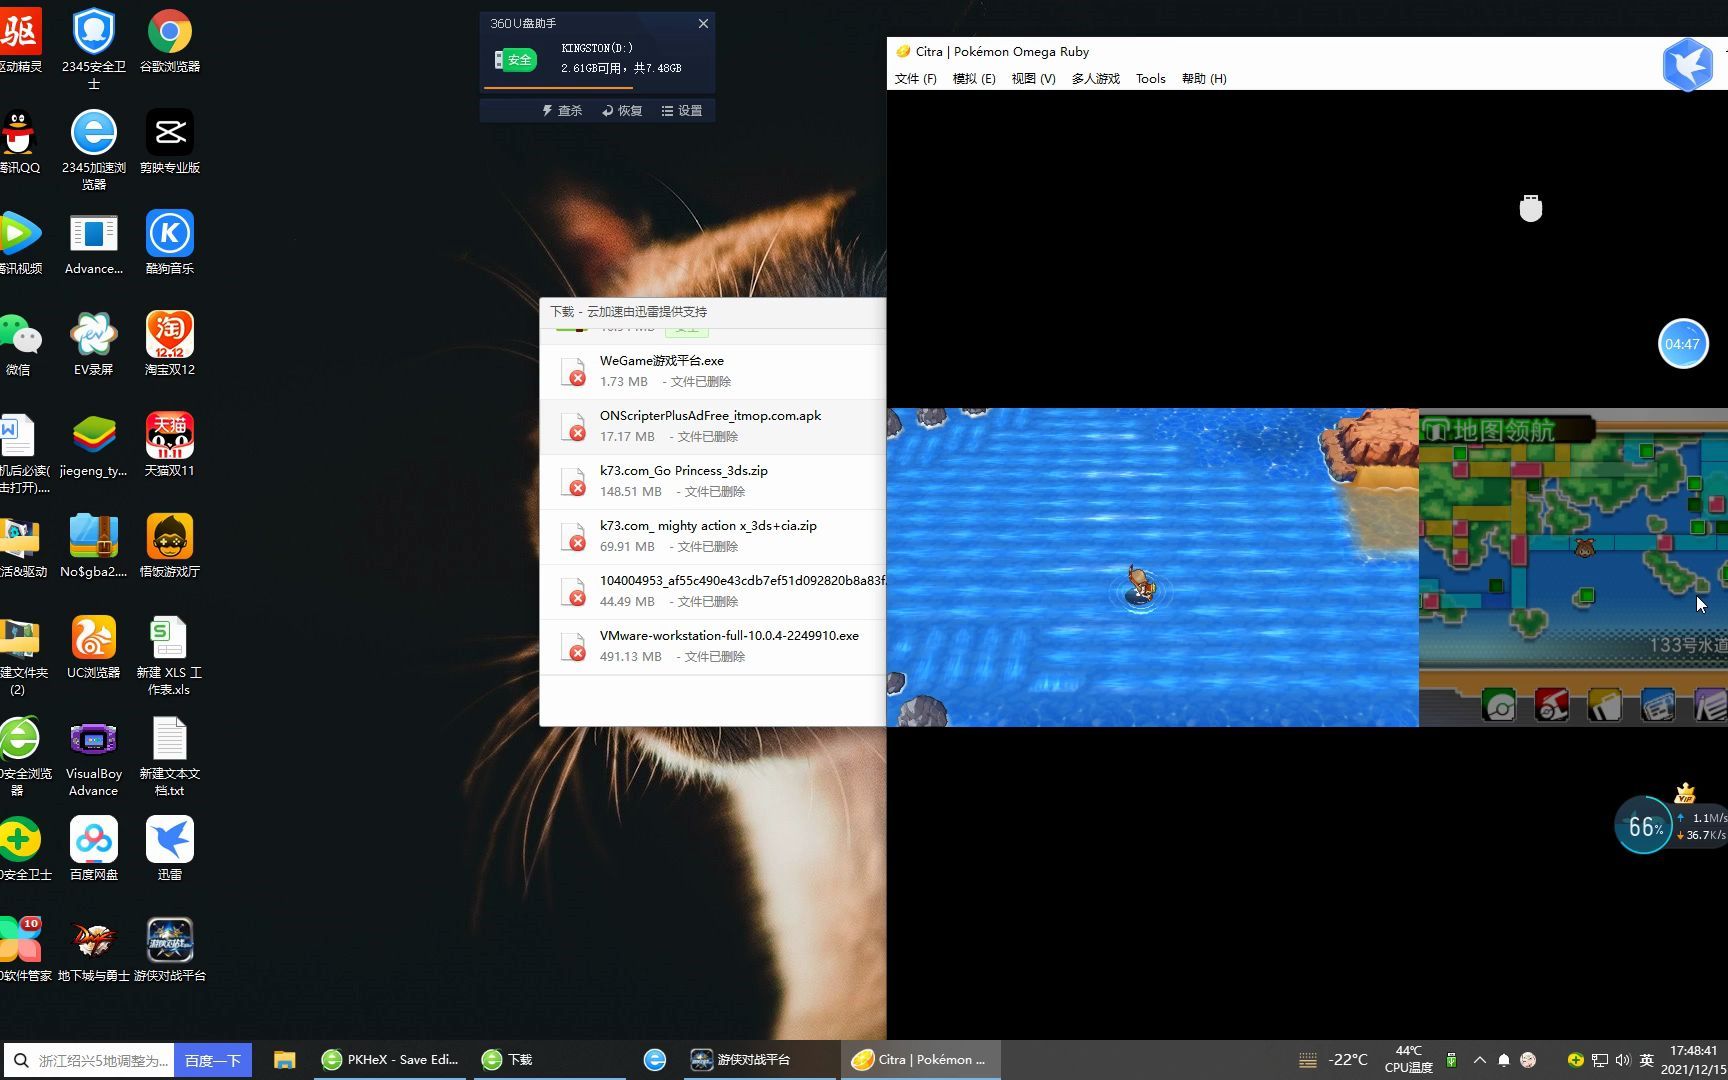Tap the yellow bag icon in game

coord(1604,706)
